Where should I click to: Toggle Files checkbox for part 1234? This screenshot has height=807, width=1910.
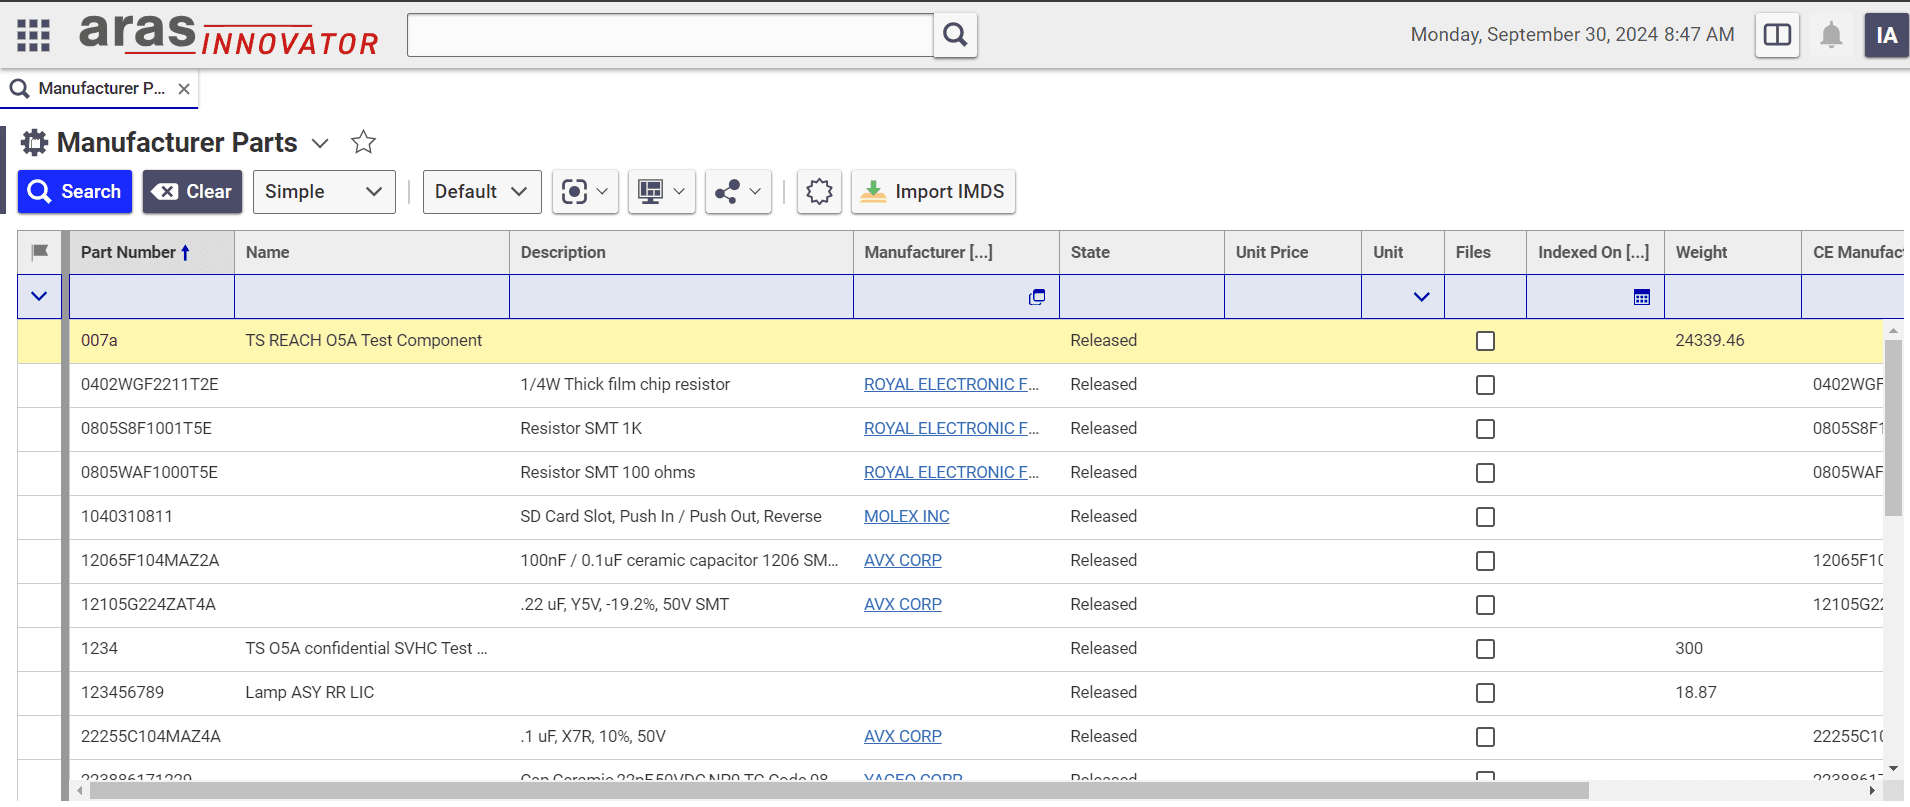1485,649
